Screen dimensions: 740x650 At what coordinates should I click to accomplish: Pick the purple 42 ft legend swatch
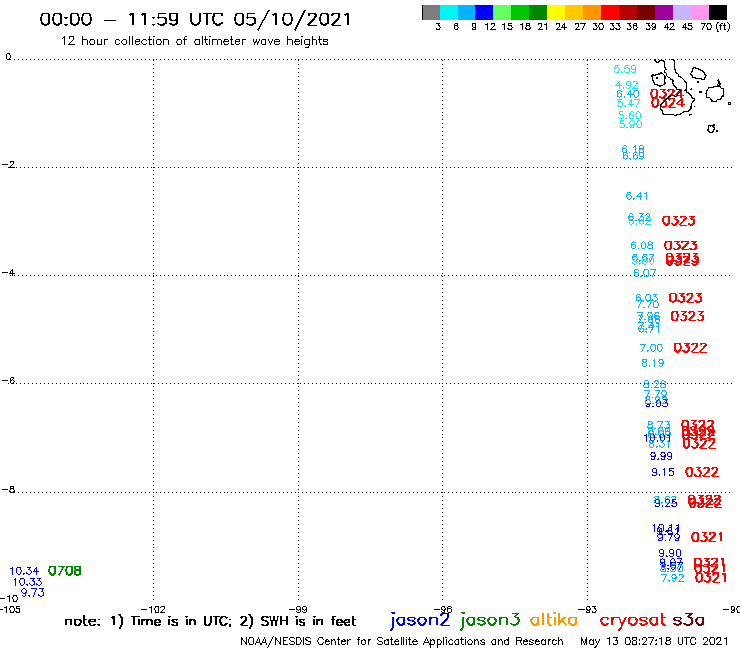click(x=664, y=12)
